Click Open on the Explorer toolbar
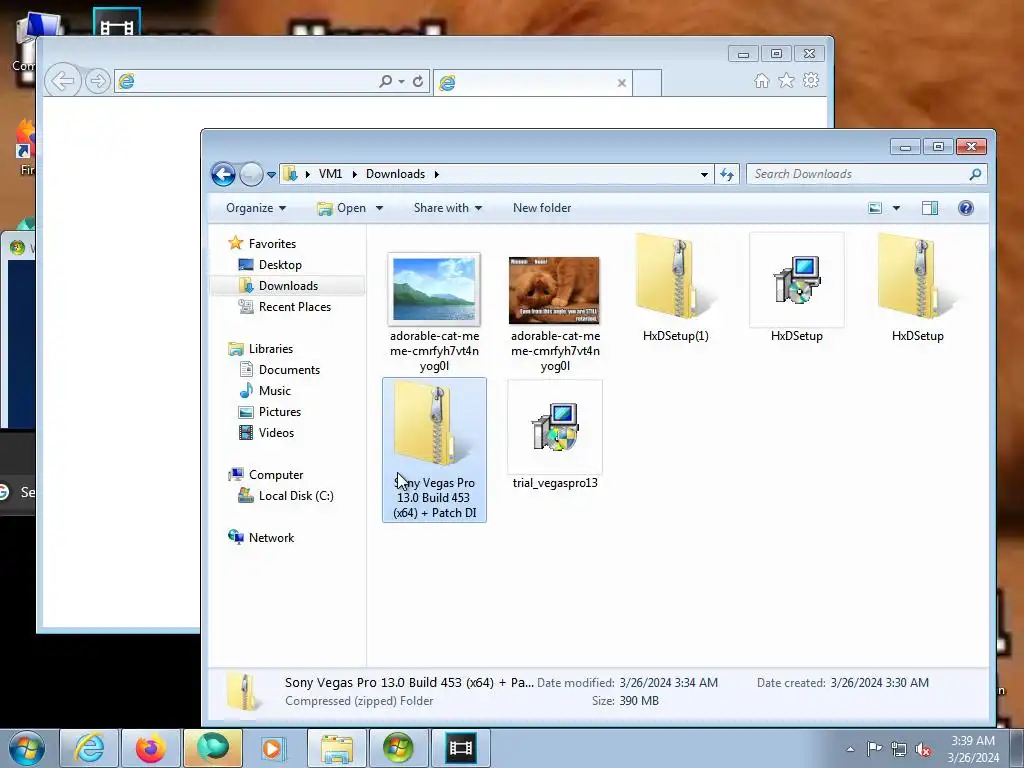Image resolution: width=1024 pixels, height=768 pixels. pos(342,208)
